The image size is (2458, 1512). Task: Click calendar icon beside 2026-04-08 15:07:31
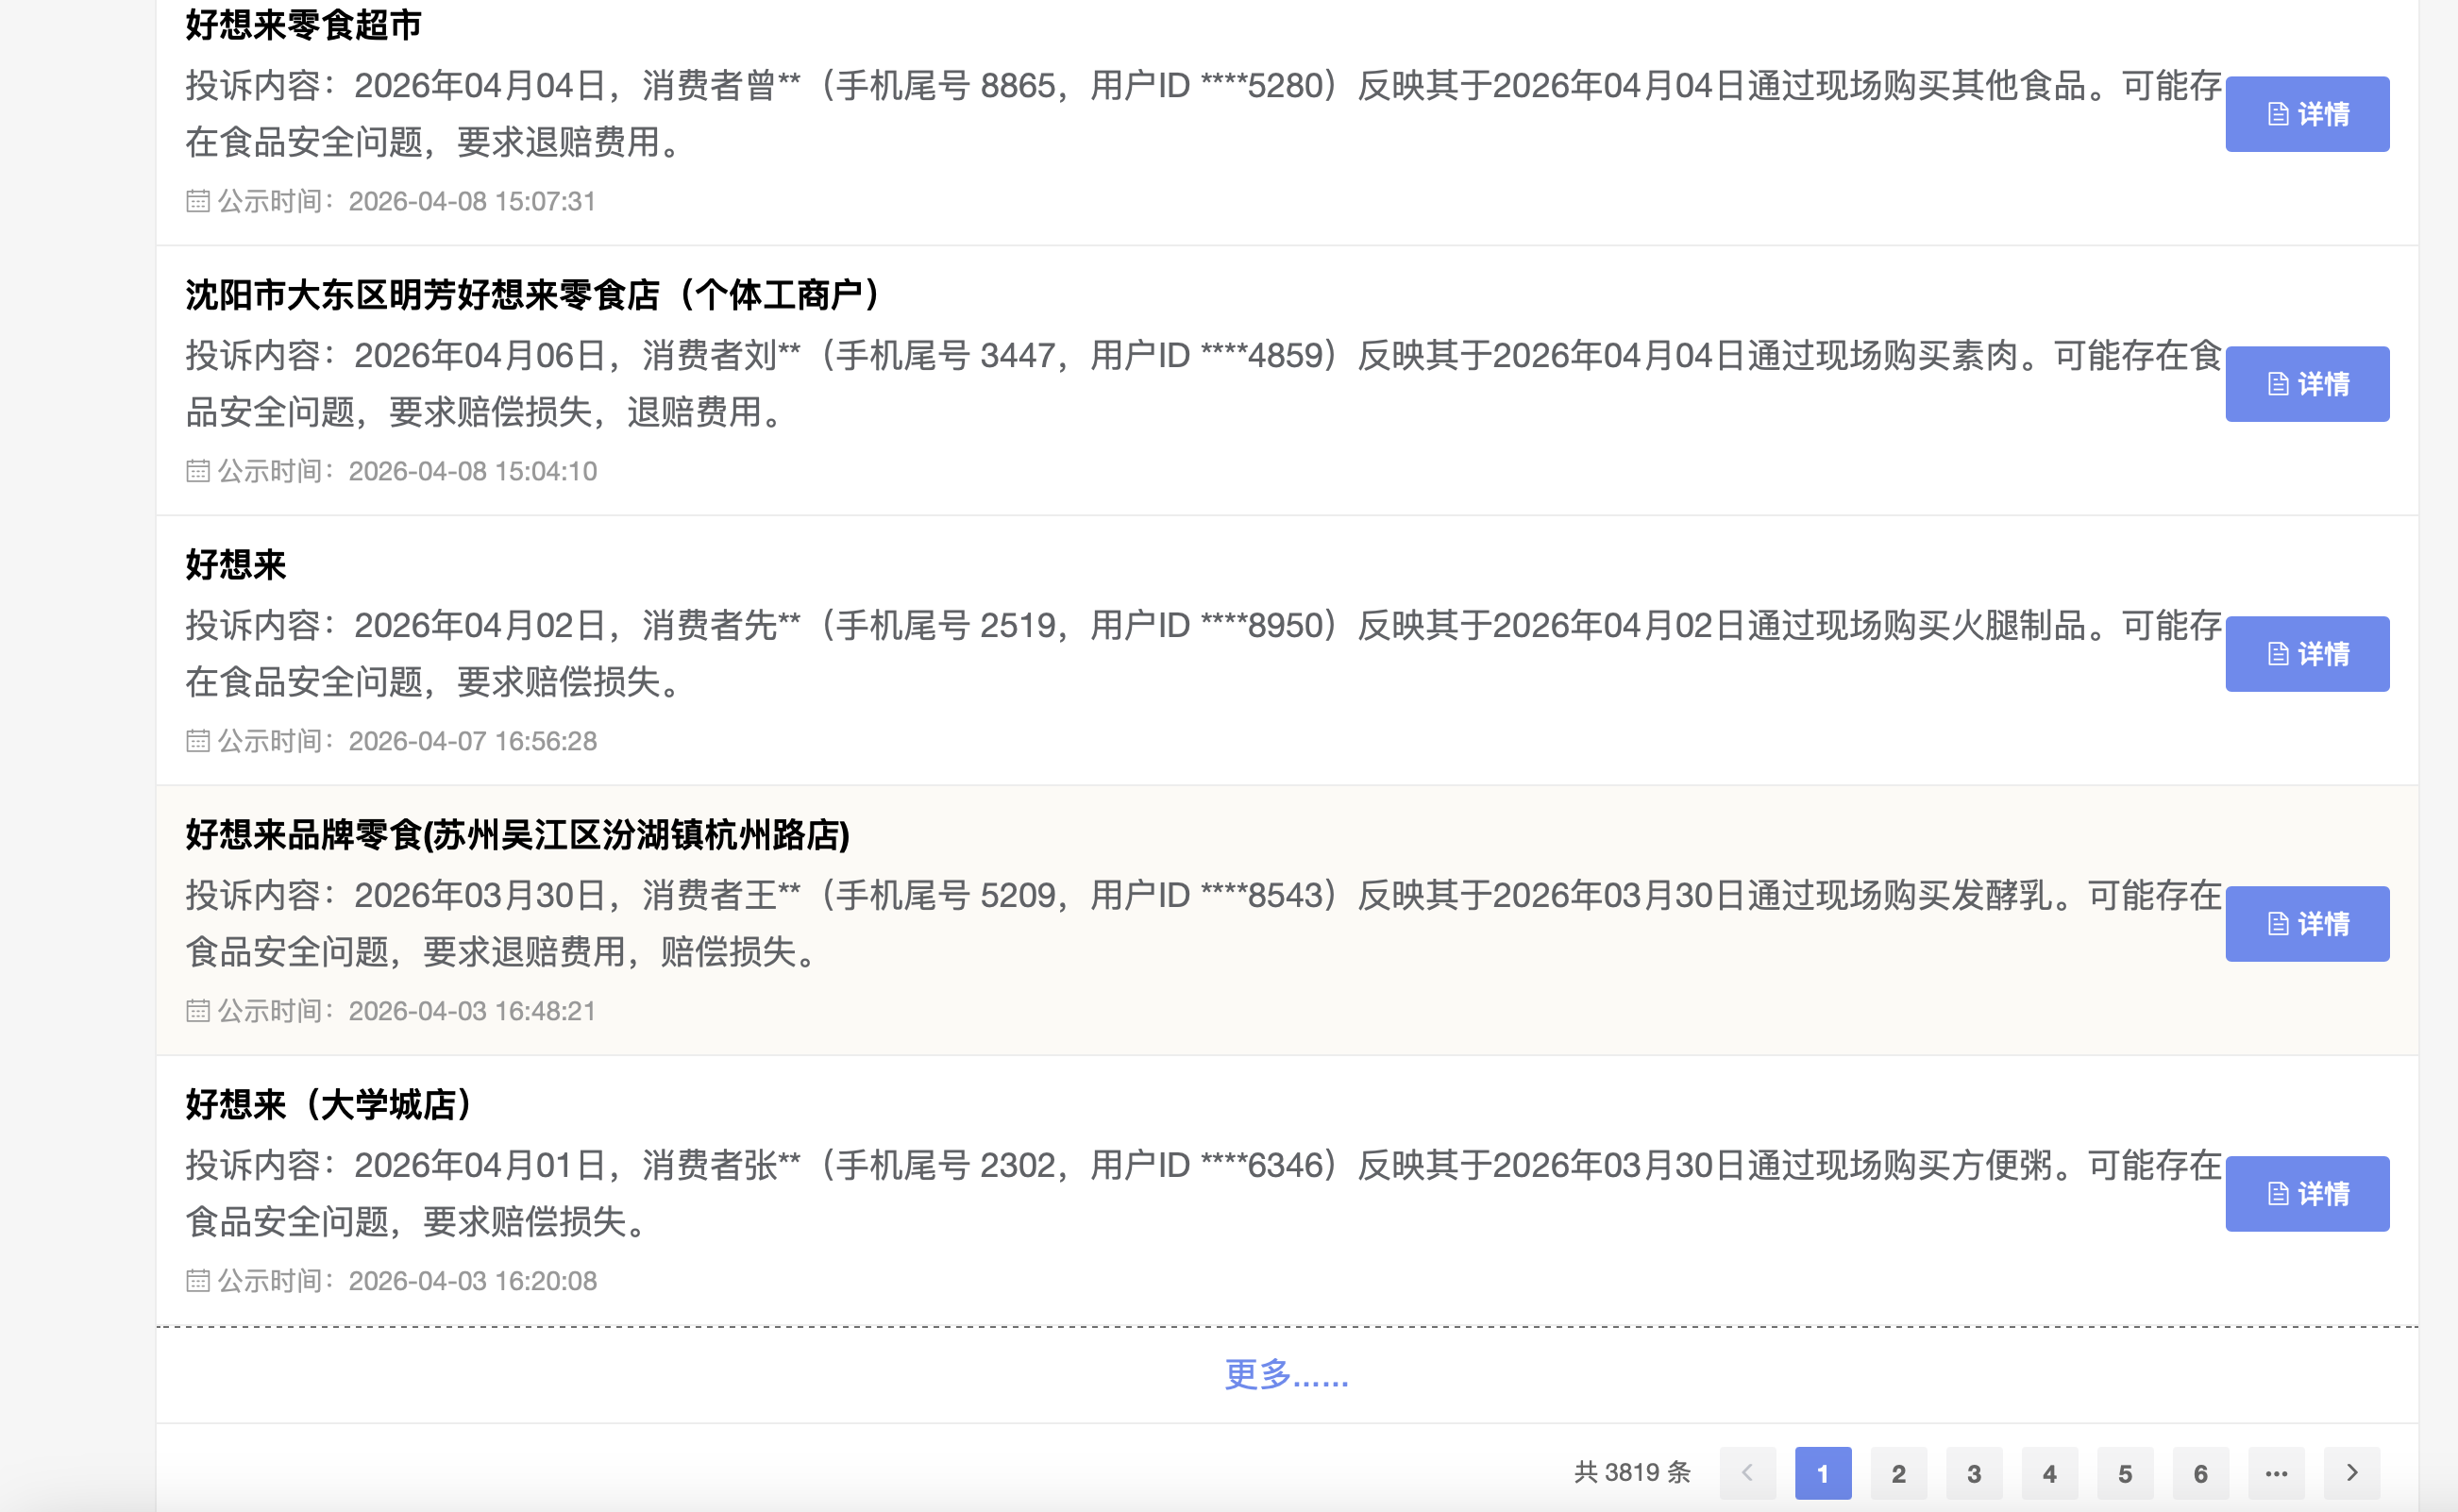pyautogui.click(x=198, y=201)
